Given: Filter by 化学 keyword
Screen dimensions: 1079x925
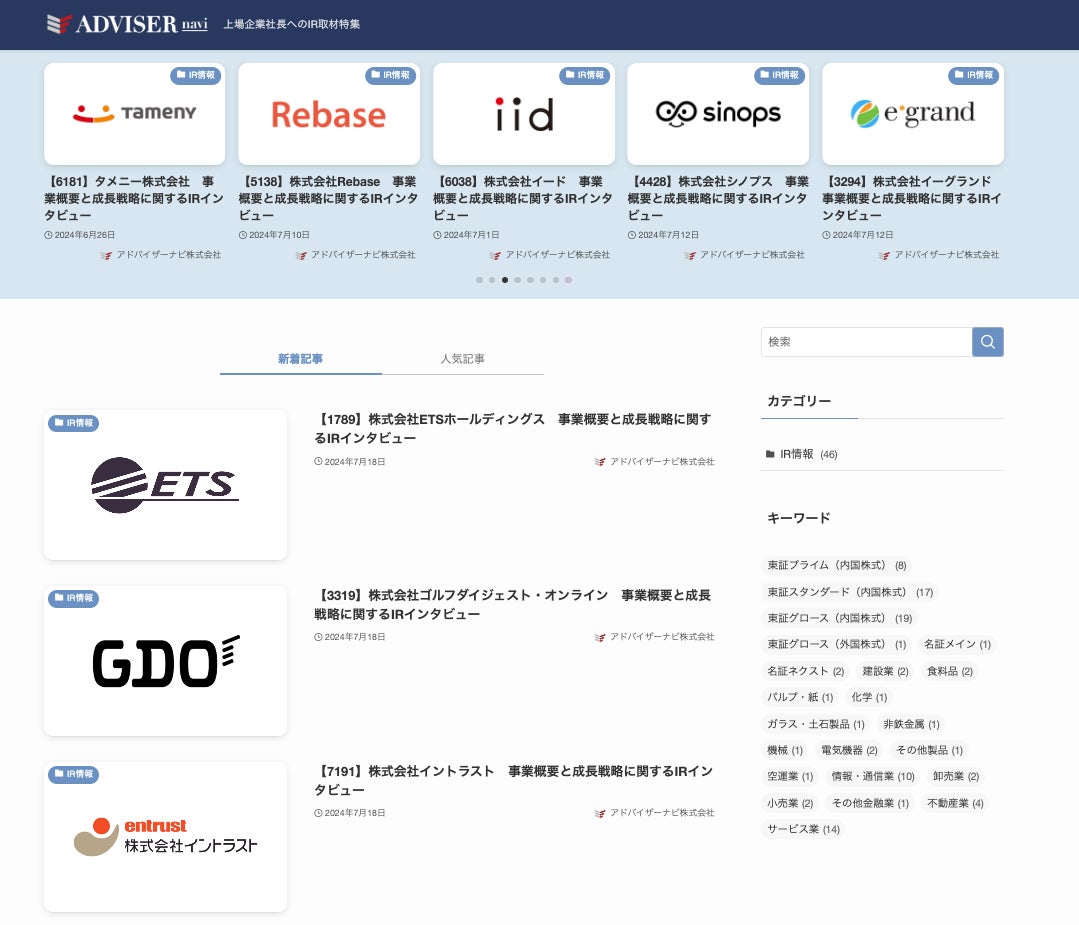Looking at the screenshot, I should coord(869,698).
